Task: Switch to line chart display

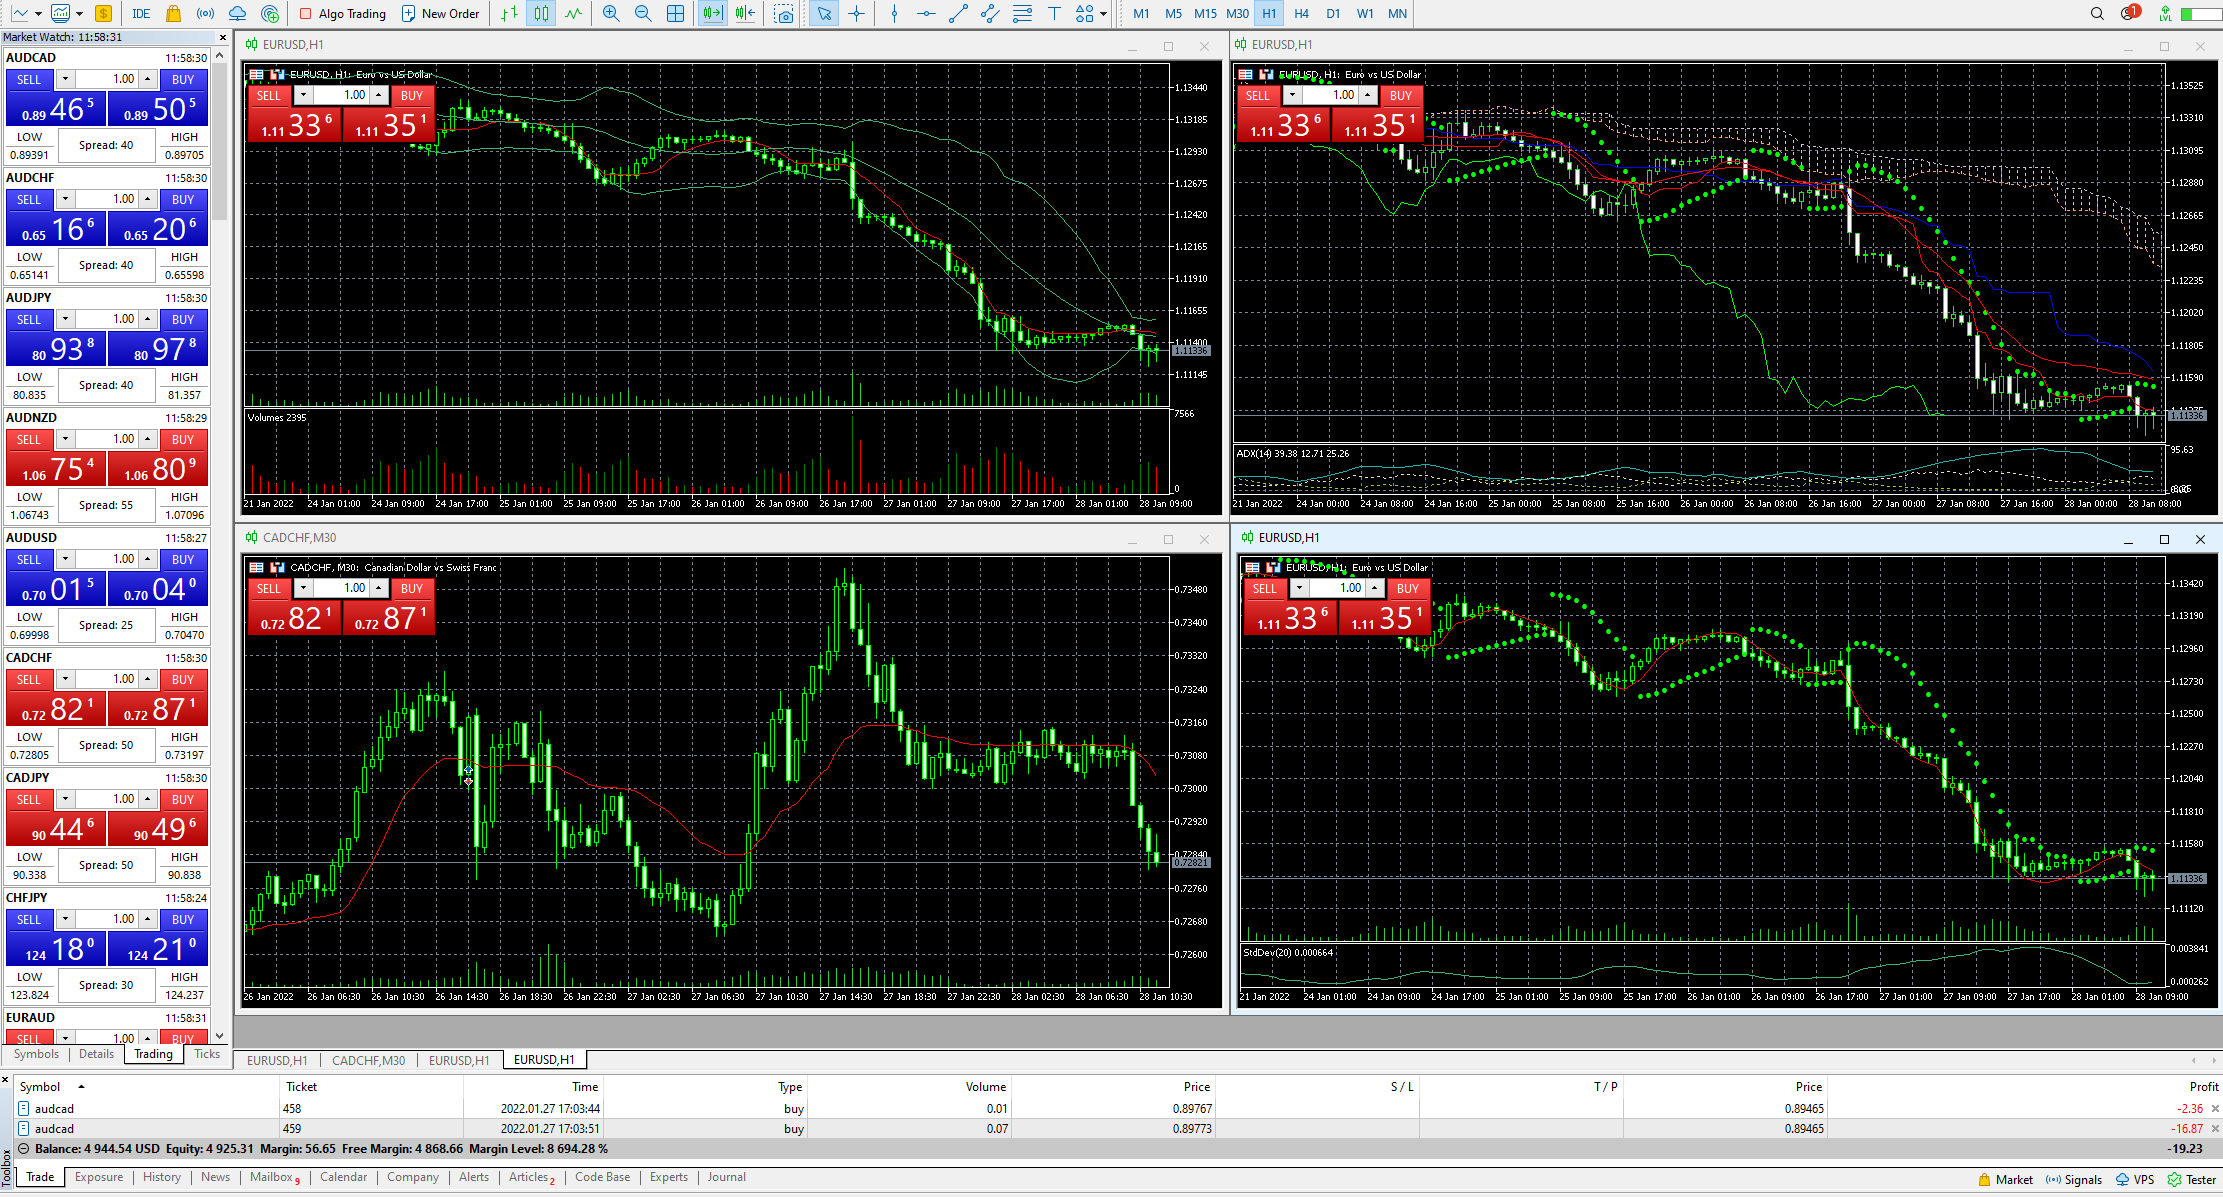Action: point(573,14)
